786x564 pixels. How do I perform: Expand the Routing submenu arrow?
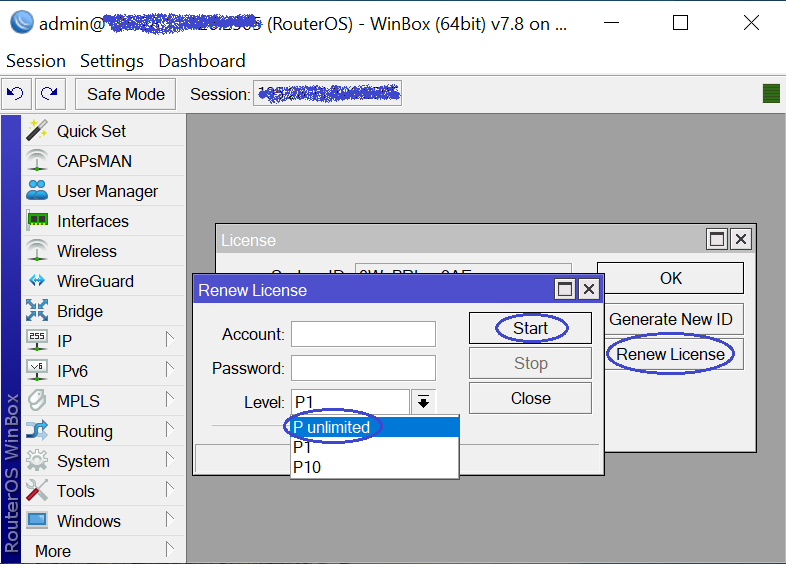pos(170,430)
